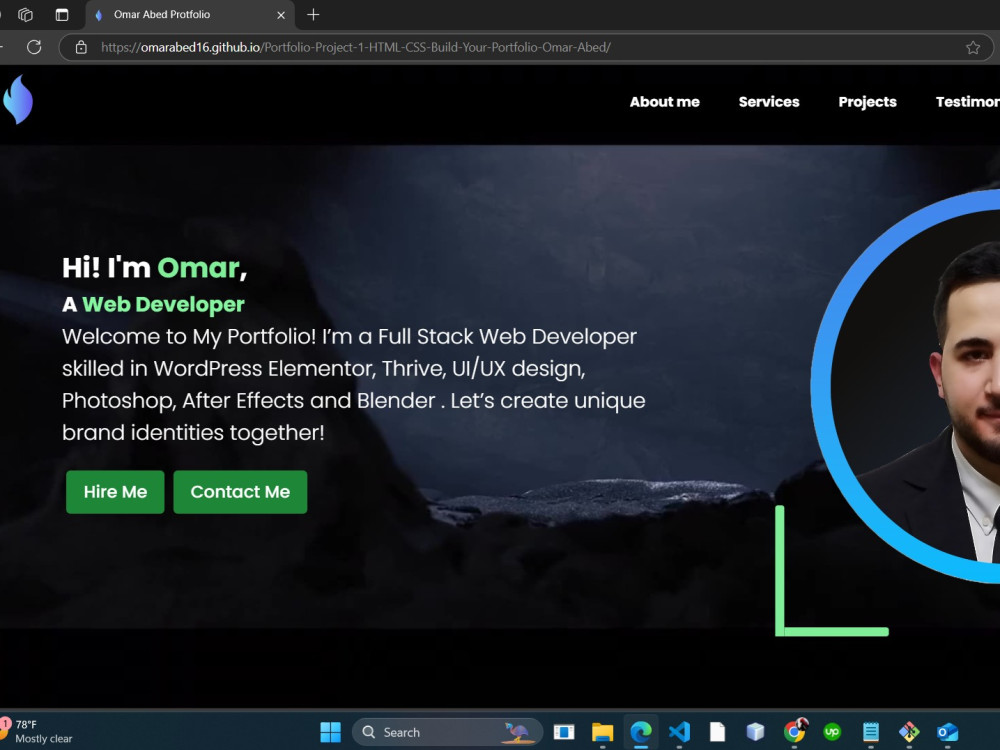Open a new browser tab
The image size is (1000, 750).
(313, 15)
